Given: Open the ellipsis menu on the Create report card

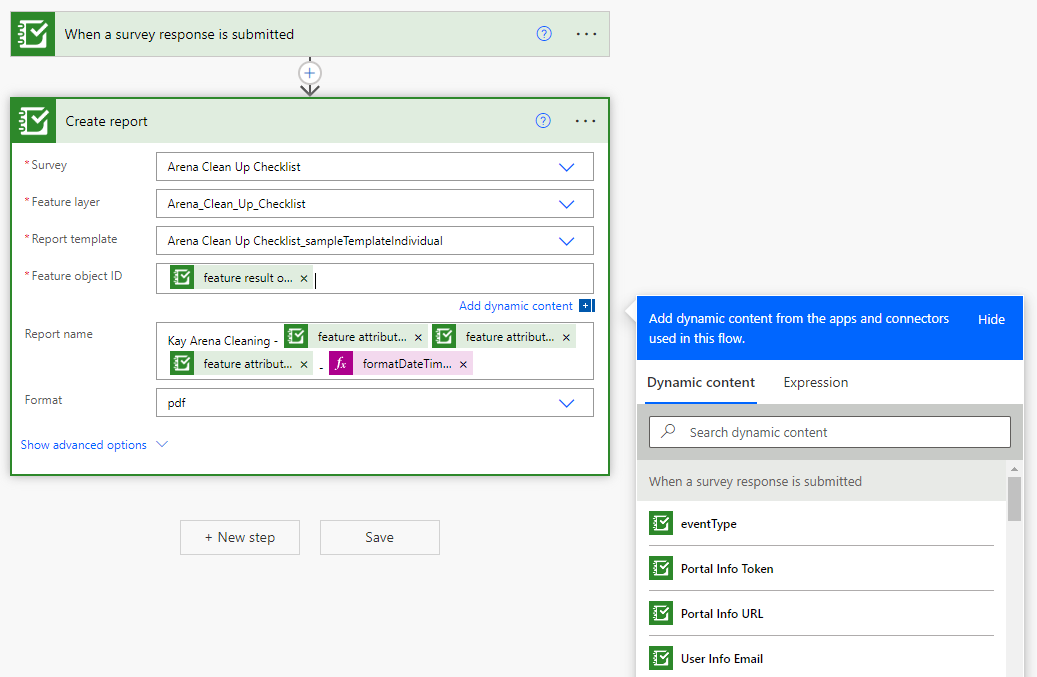Looking at the screenshot, I should click(x=585, y=120).
